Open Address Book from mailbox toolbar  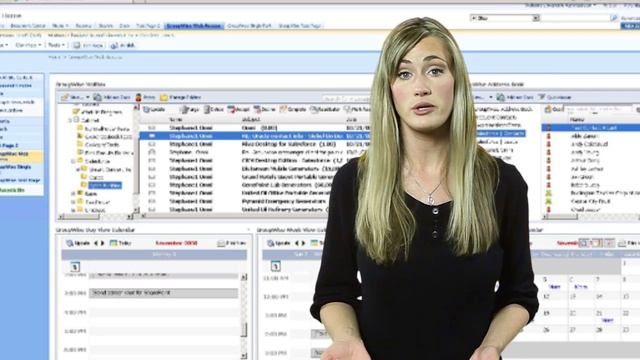point(112,97)
